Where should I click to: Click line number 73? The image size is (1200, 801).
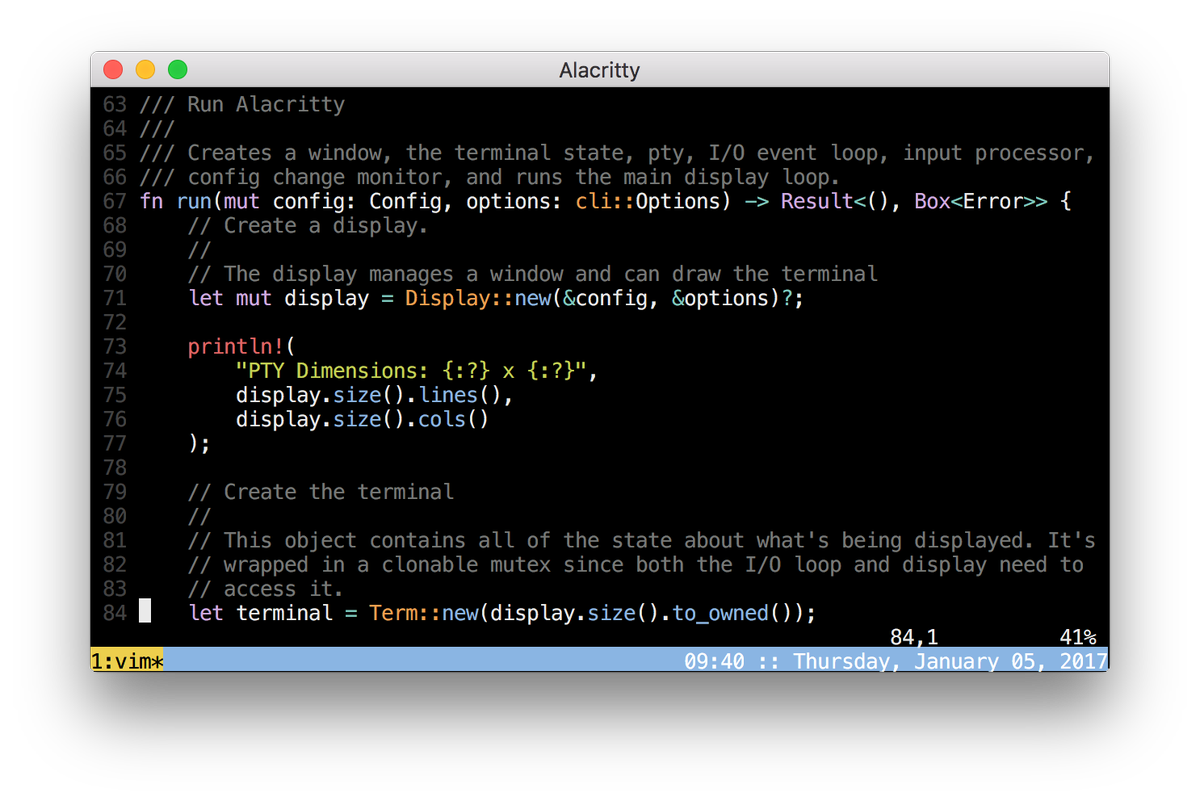pyautogui.click(x=115, y=347)
